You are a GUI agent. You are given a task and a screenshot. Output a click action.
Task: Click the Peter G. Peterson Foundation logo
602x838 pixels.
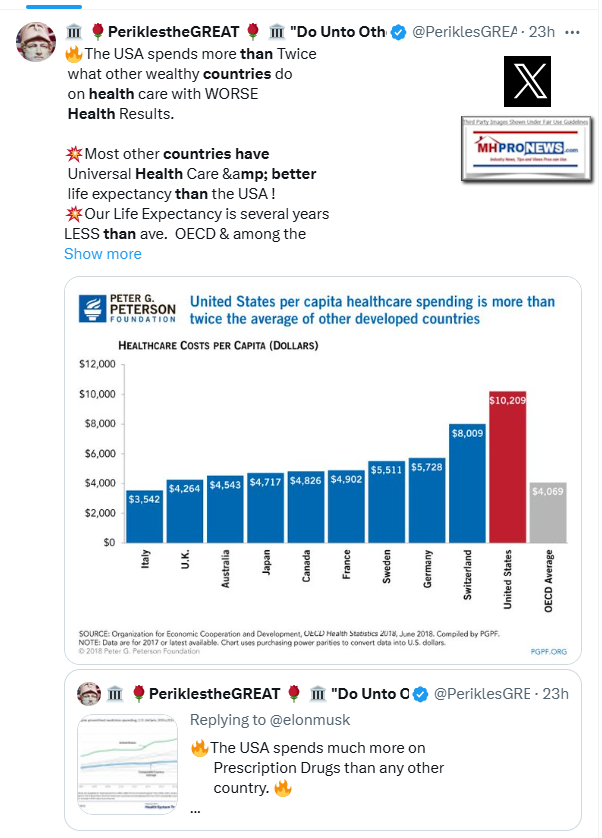click(x=127, y=308)
